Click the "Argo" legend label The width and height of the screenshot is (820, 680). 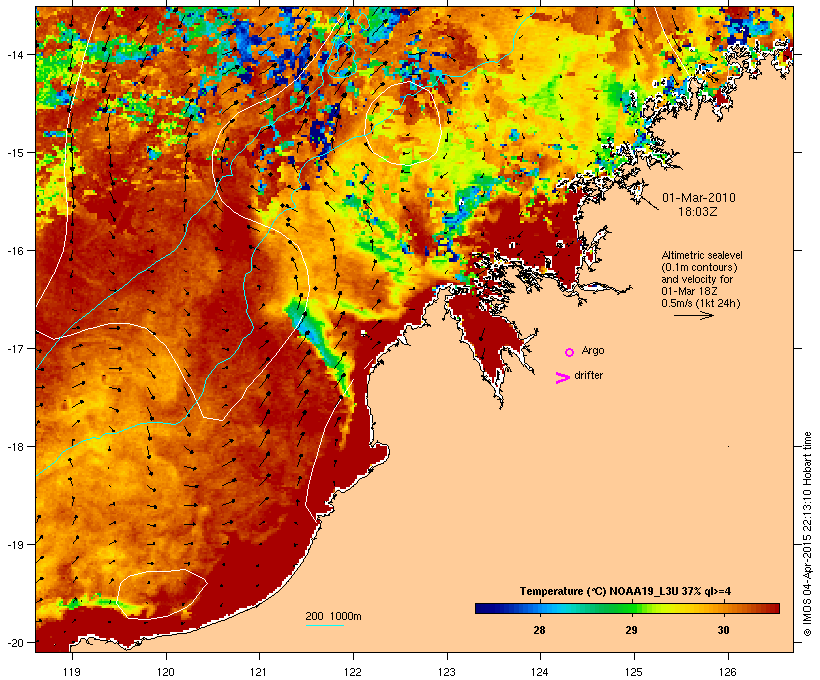pos(593,350)
